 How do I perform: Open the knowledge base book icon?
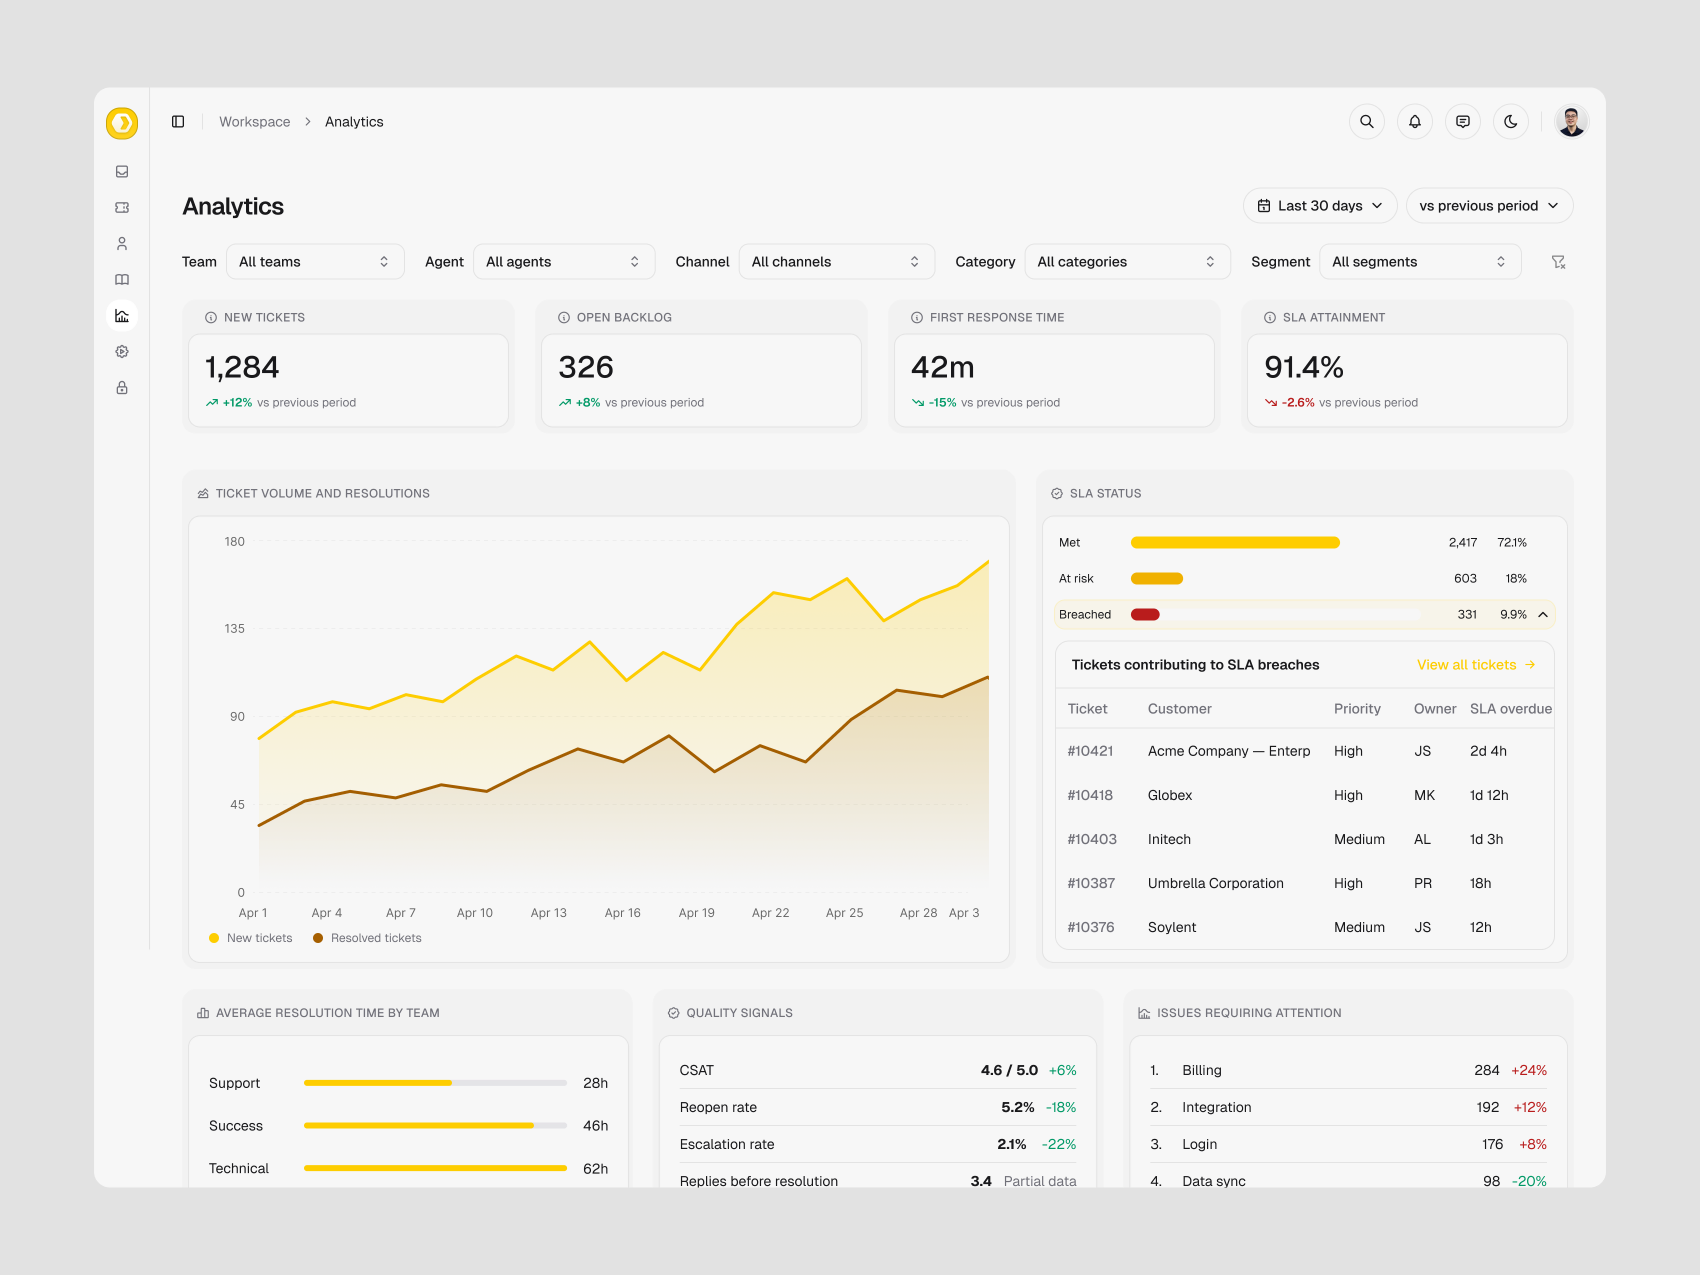click(x=122, y=280)
